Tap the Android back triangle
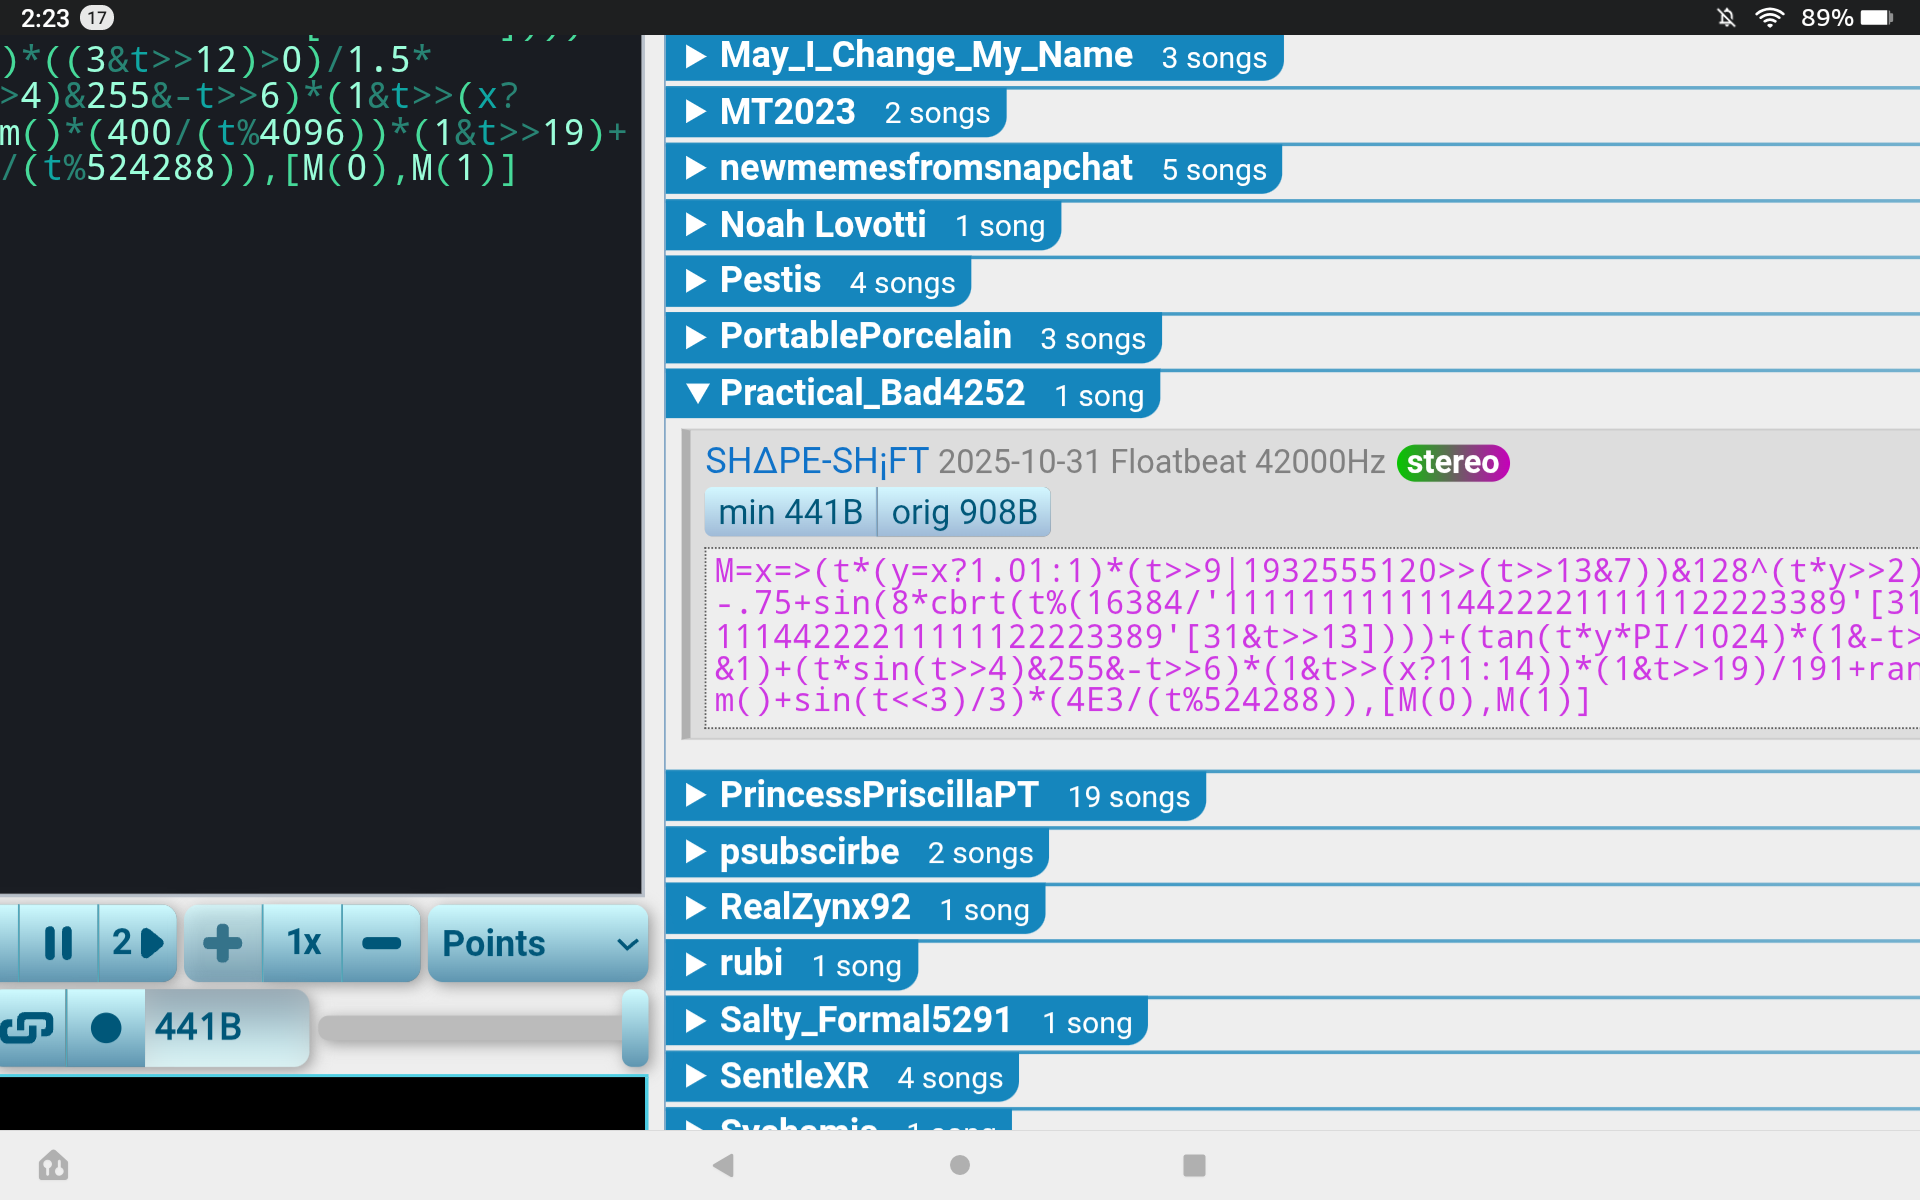Screen dimensions: 1920x1200 (x=723, y=1165)
